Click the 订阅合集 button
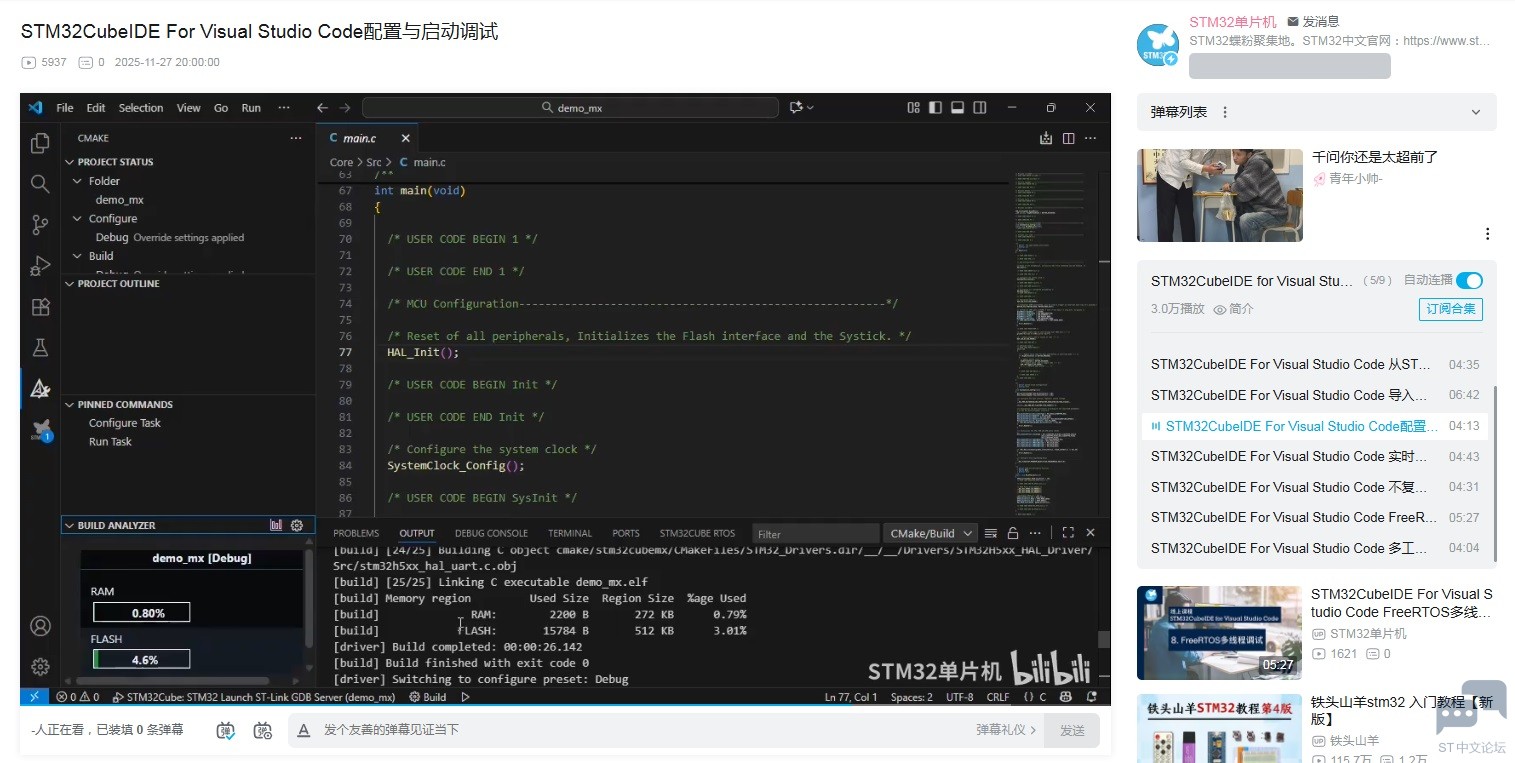This screenshot has width=1515, height=763. 1450,309
